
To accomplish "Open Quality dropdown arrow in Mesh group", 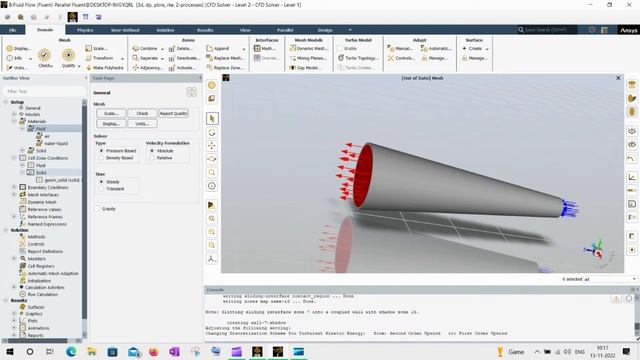I will pyautogui.click(x=79, y=66).
